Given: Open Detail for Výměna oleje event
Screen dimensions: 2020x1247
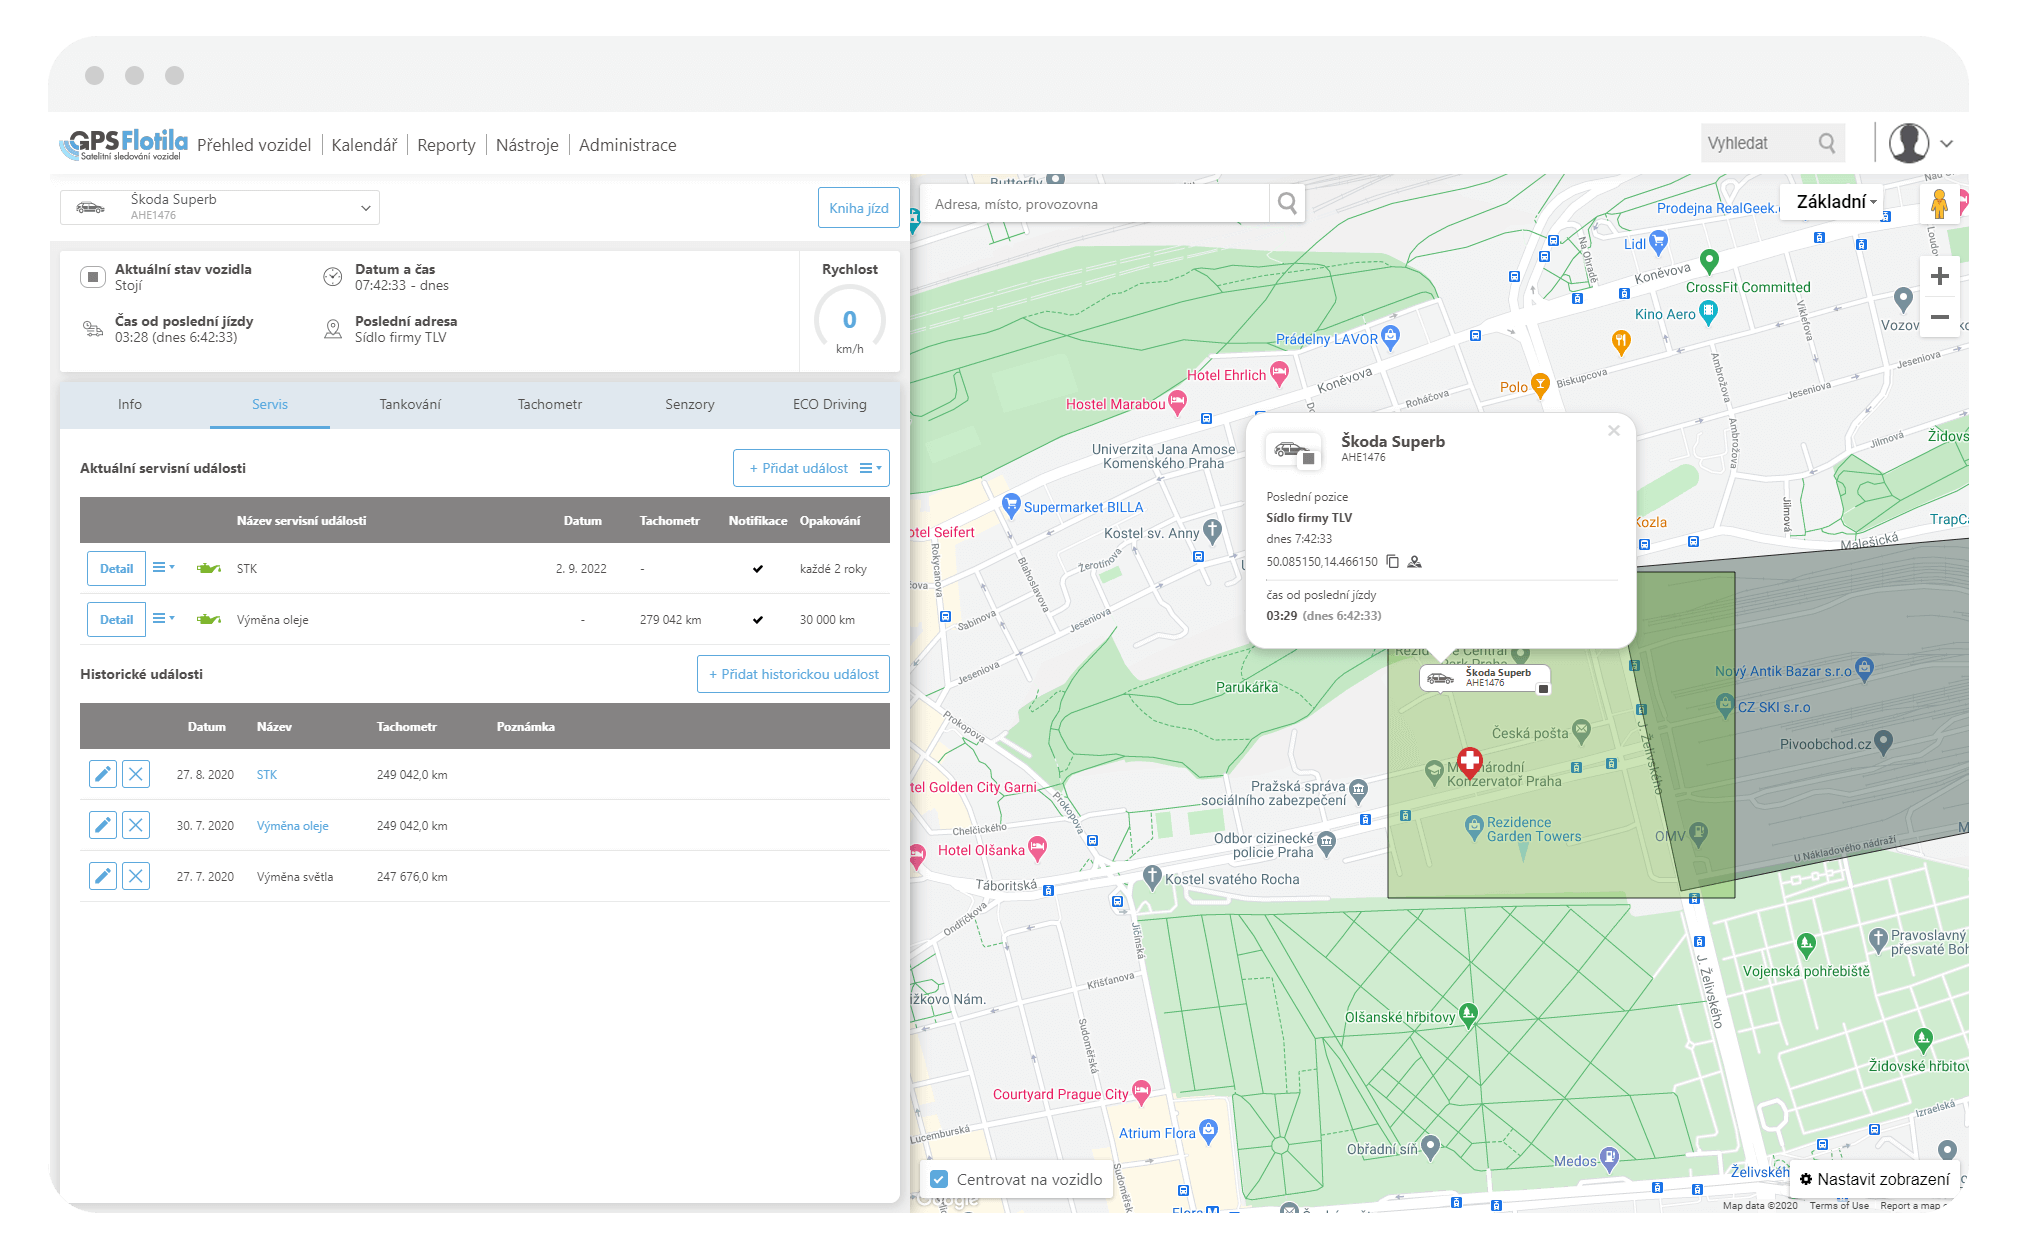Looking at the screenshot, I should tap(116, 619).
